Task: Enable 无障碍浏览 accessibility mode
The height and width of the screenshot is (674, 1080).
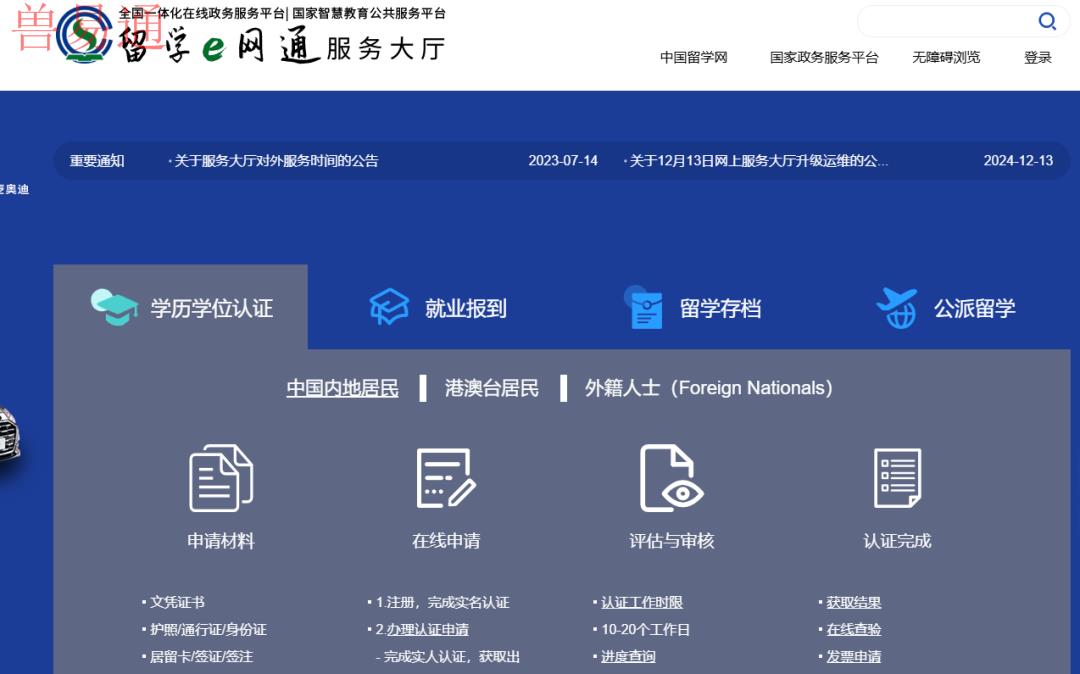Action: 946,58
